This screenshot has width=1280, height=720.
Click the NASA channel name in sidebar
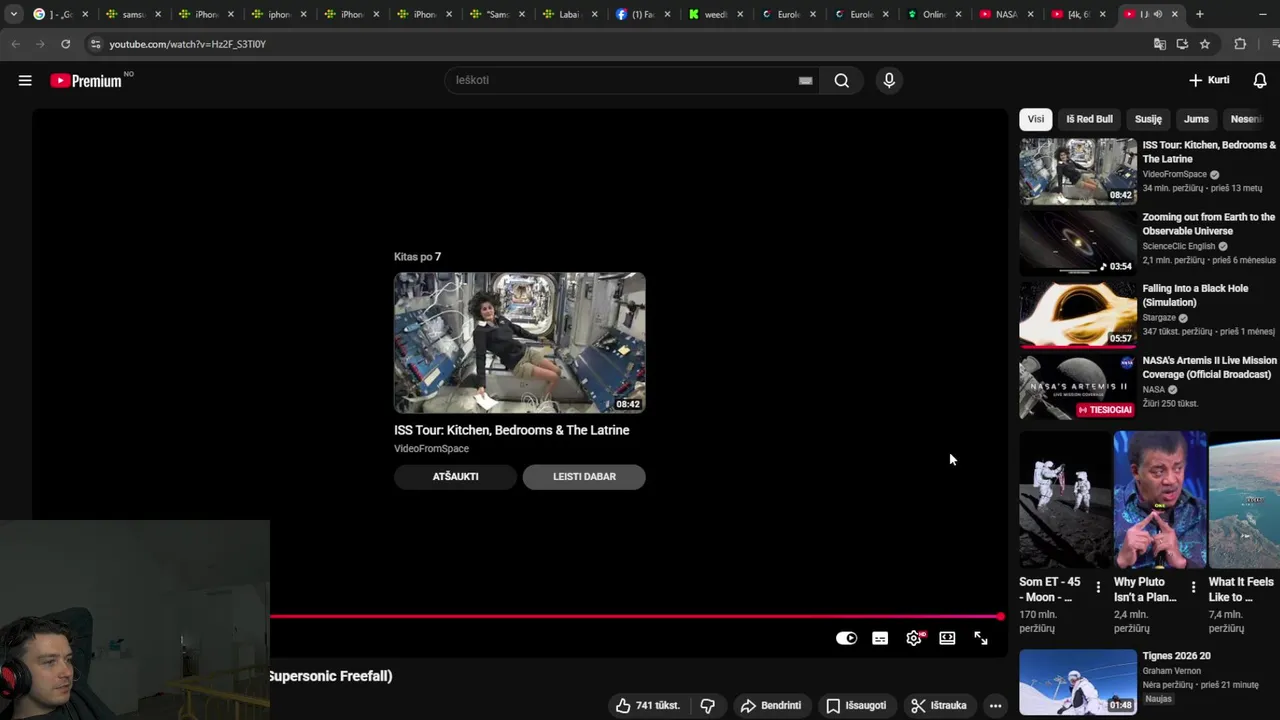point(1154,390)
